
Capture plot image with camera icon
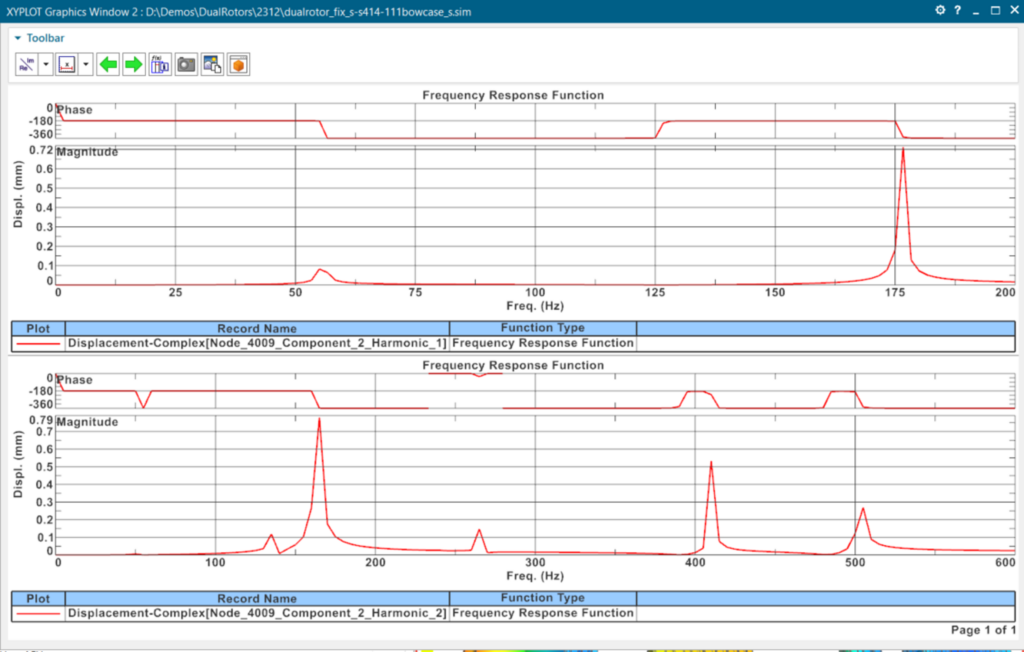coord(186,65)
